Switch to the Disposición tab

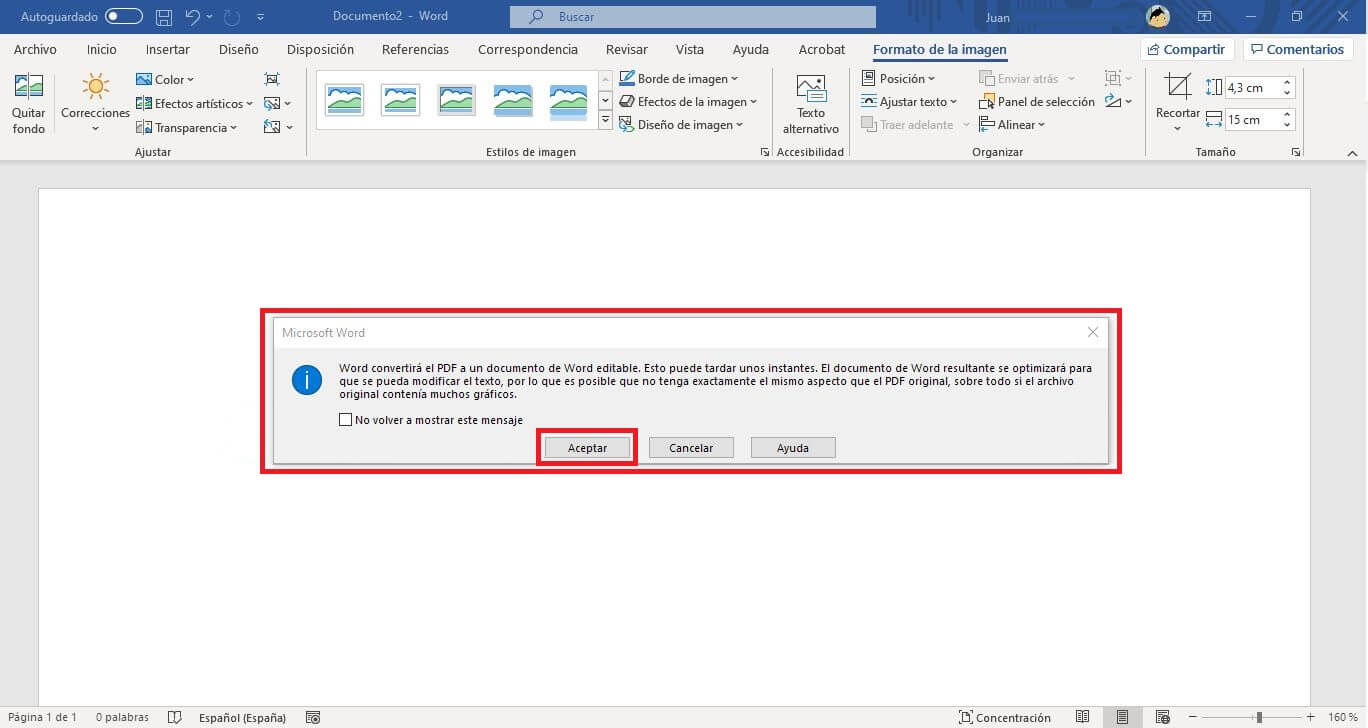pyautogui.click(x=320, y=49)
